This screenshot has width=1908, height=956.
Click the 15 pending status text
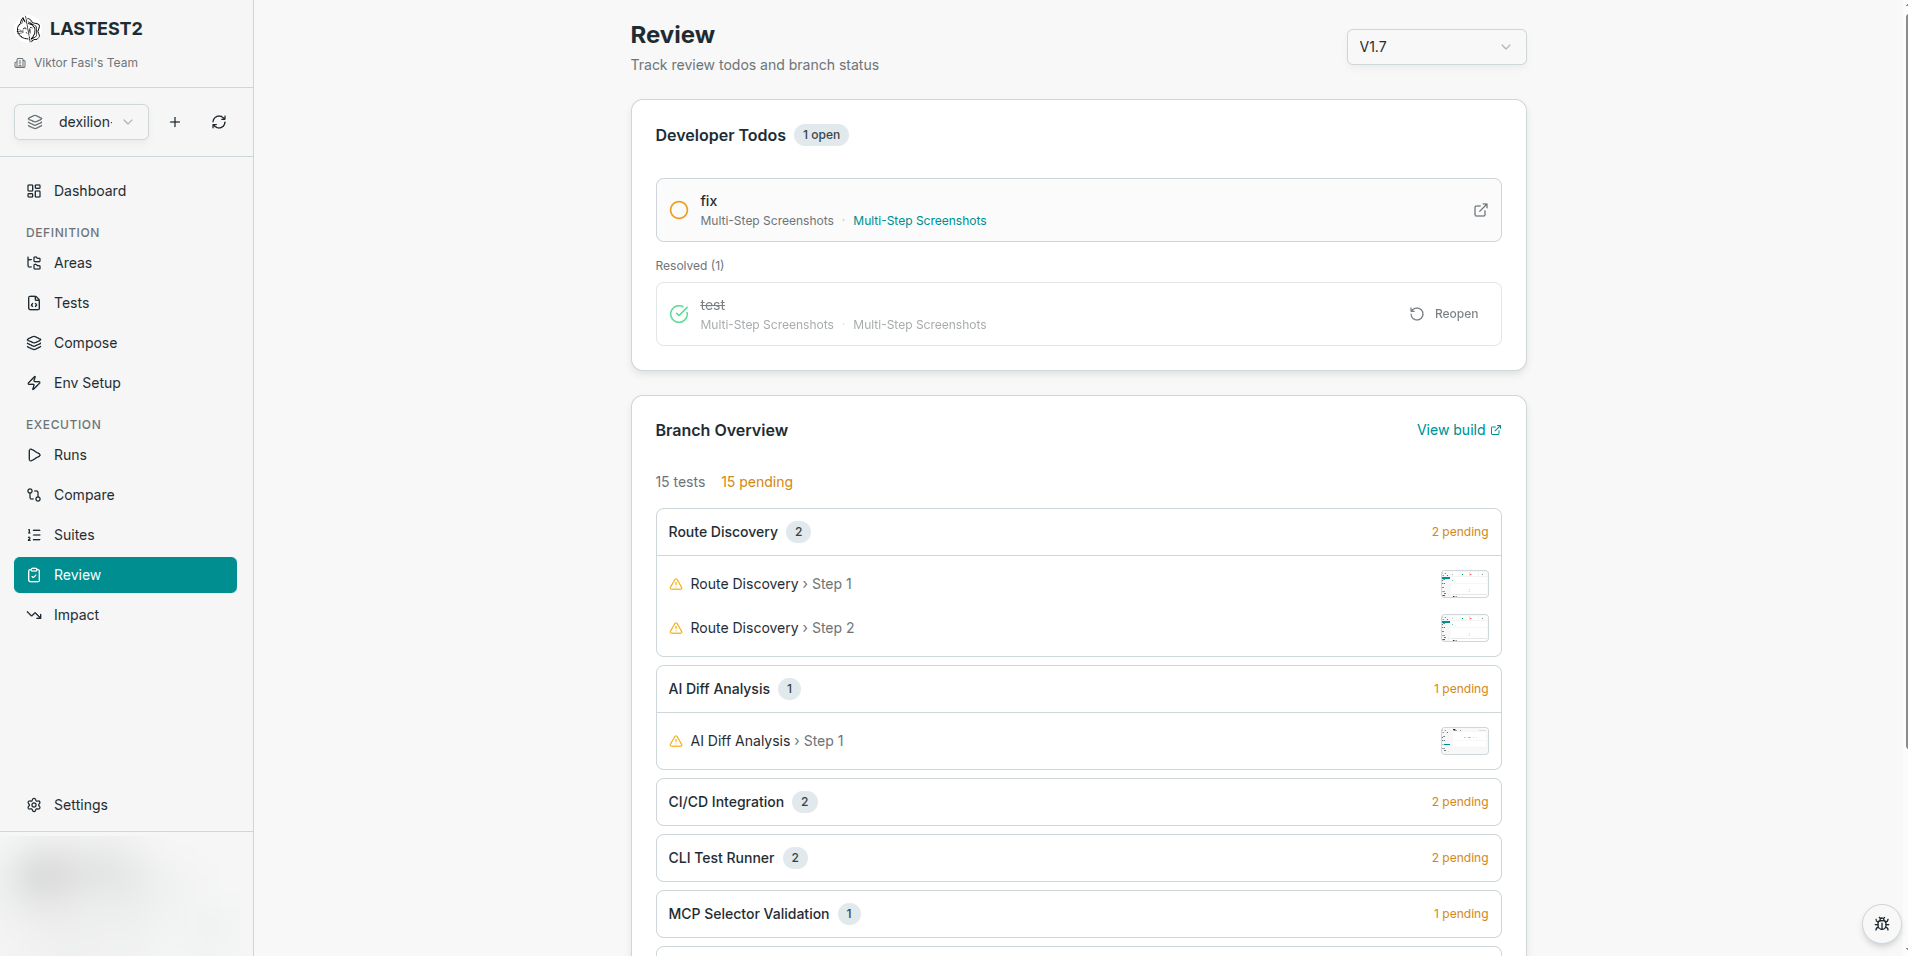pyautogui.click(x=757, y=482)
